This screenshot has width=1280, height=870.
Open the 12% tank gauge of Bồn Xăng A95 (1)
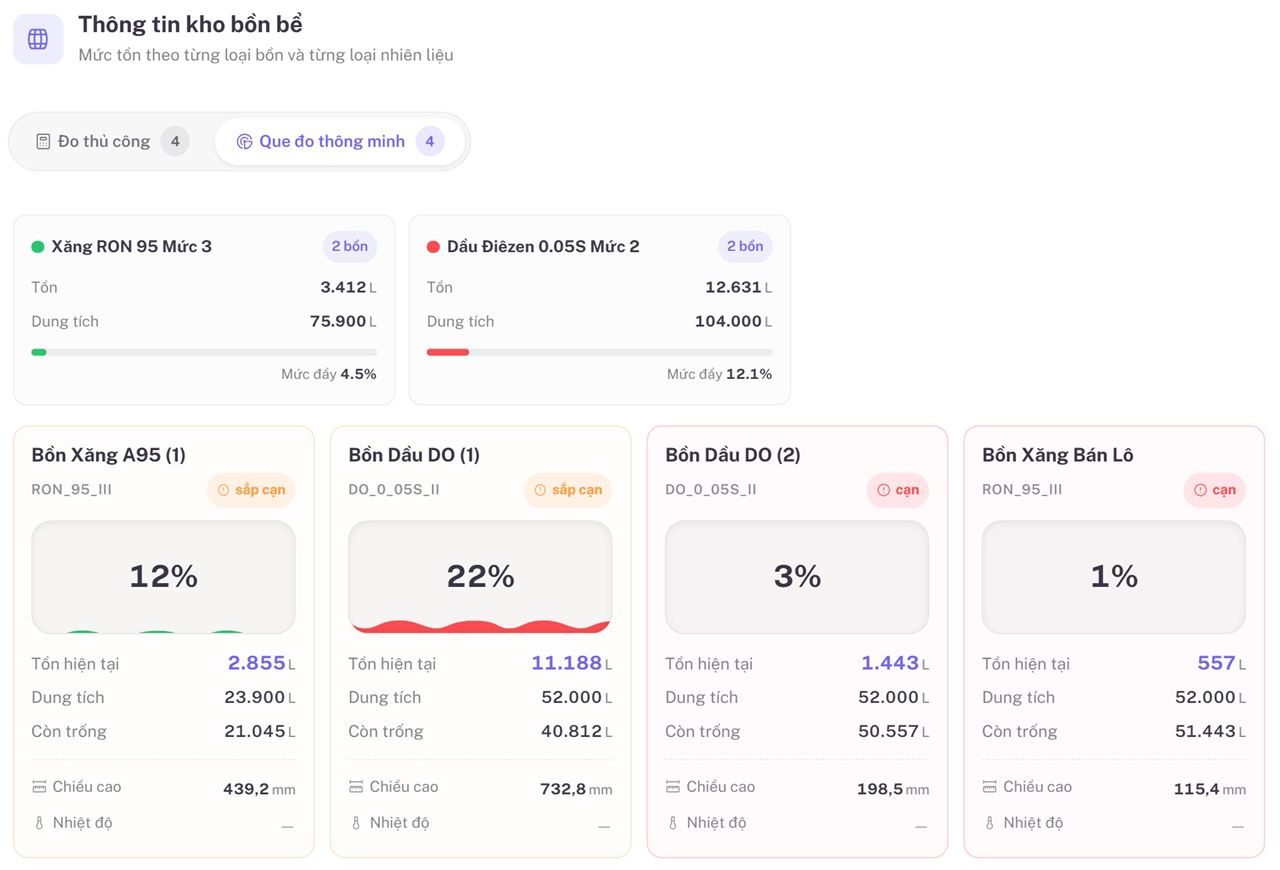click(x=163, y=577)
